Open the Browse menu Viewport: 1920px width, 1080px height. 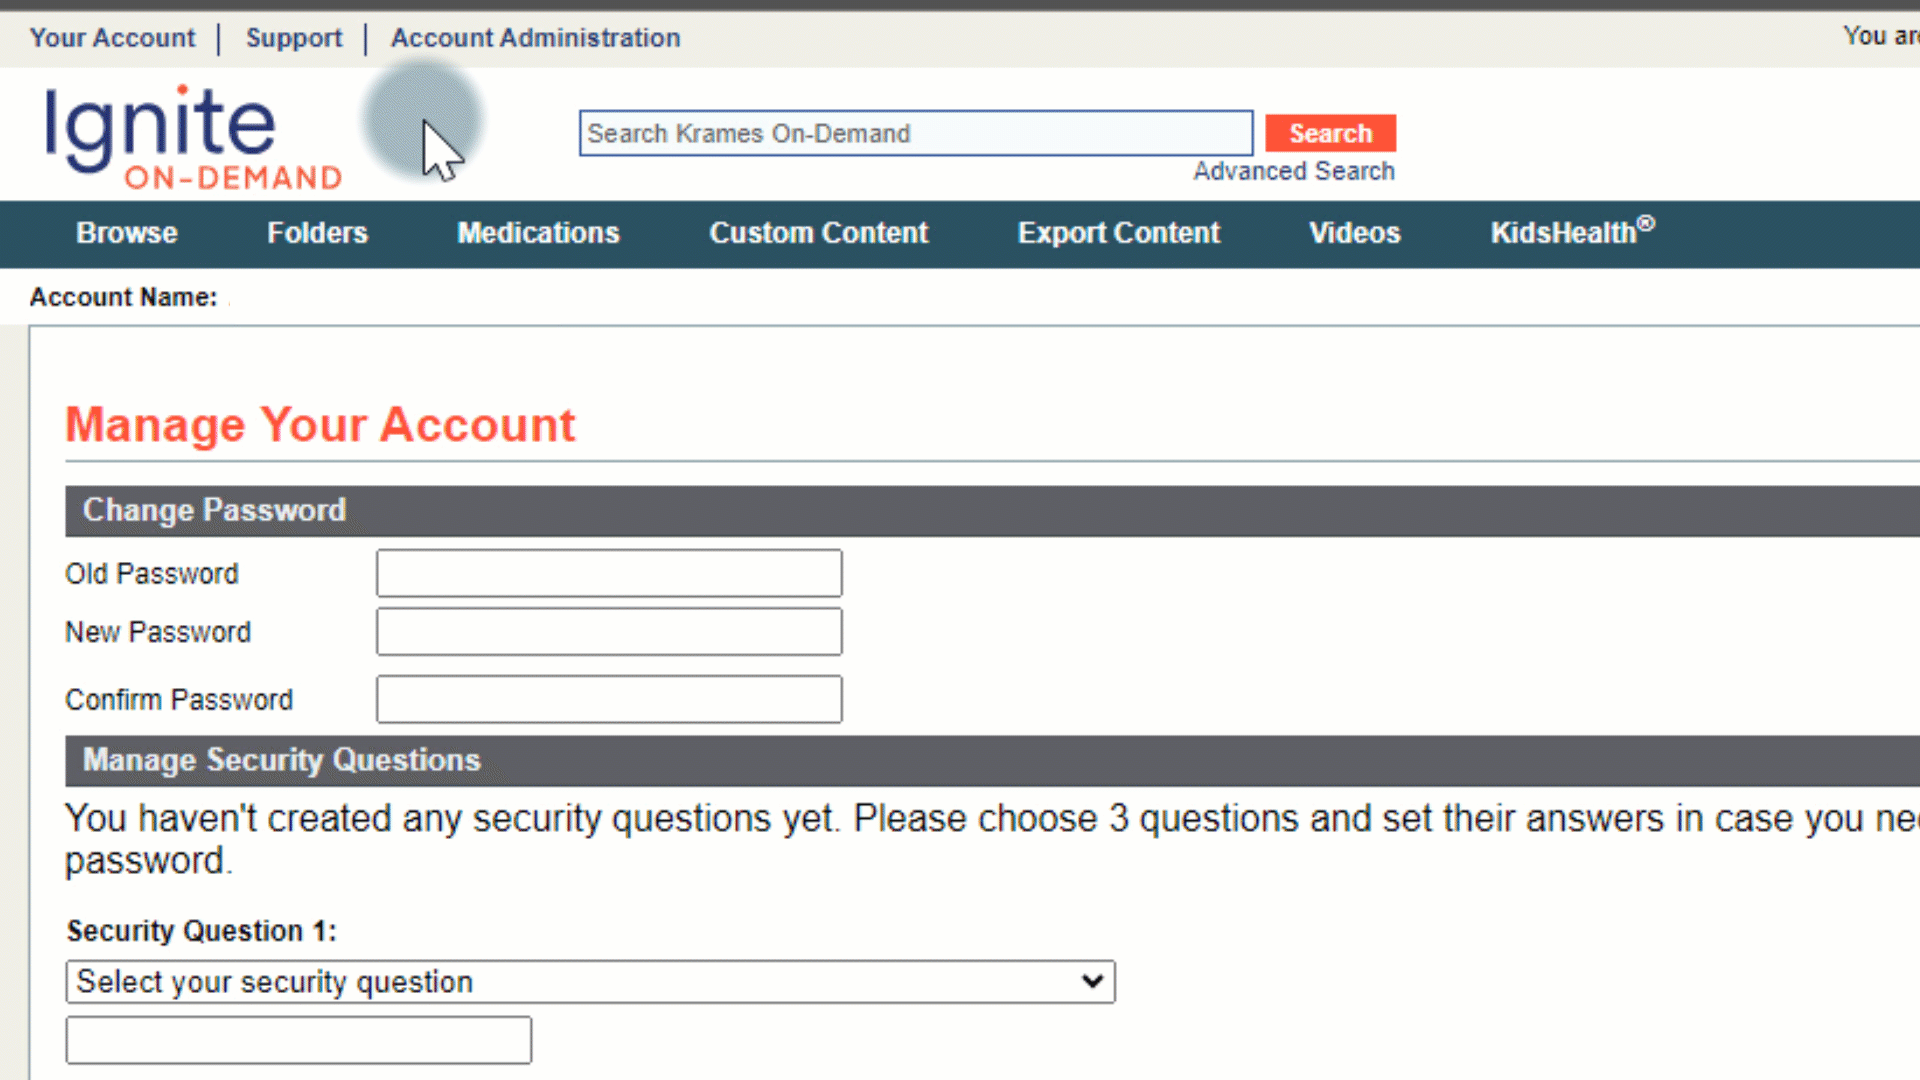coord(127,233)
